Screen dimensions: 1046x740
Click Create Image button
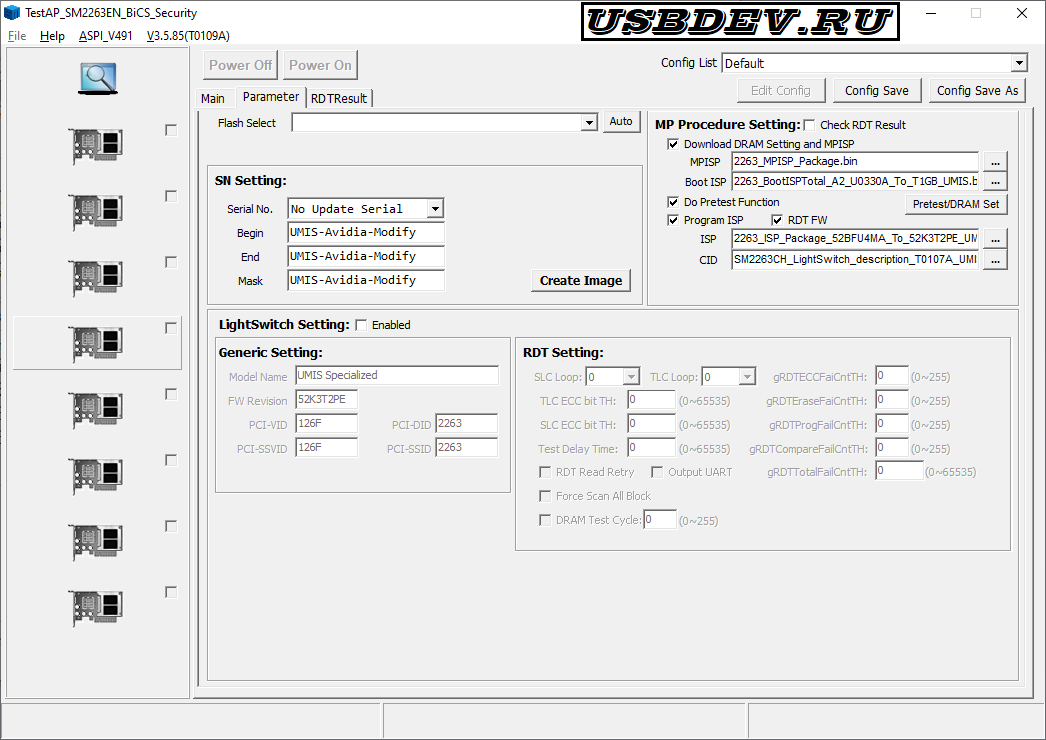tap(581, 281)
